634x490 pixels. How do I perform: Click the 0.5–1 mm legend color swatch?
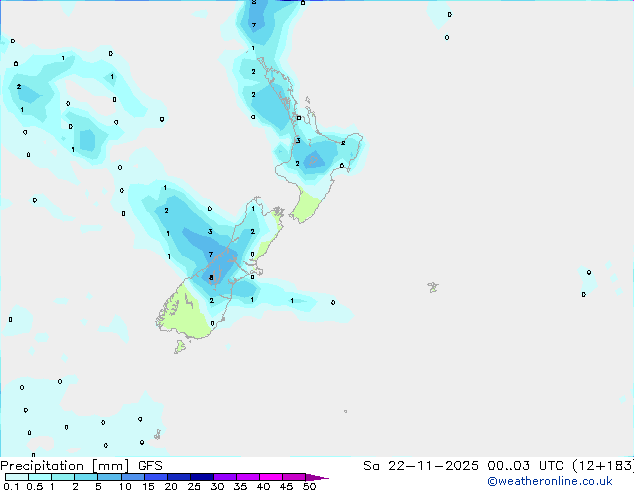click(40, 477)
